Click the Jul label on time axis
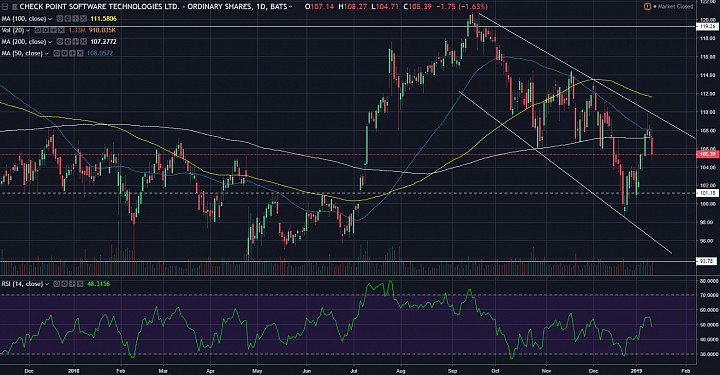The height and width of the screenshot is (375, 720). pos(354,370)
